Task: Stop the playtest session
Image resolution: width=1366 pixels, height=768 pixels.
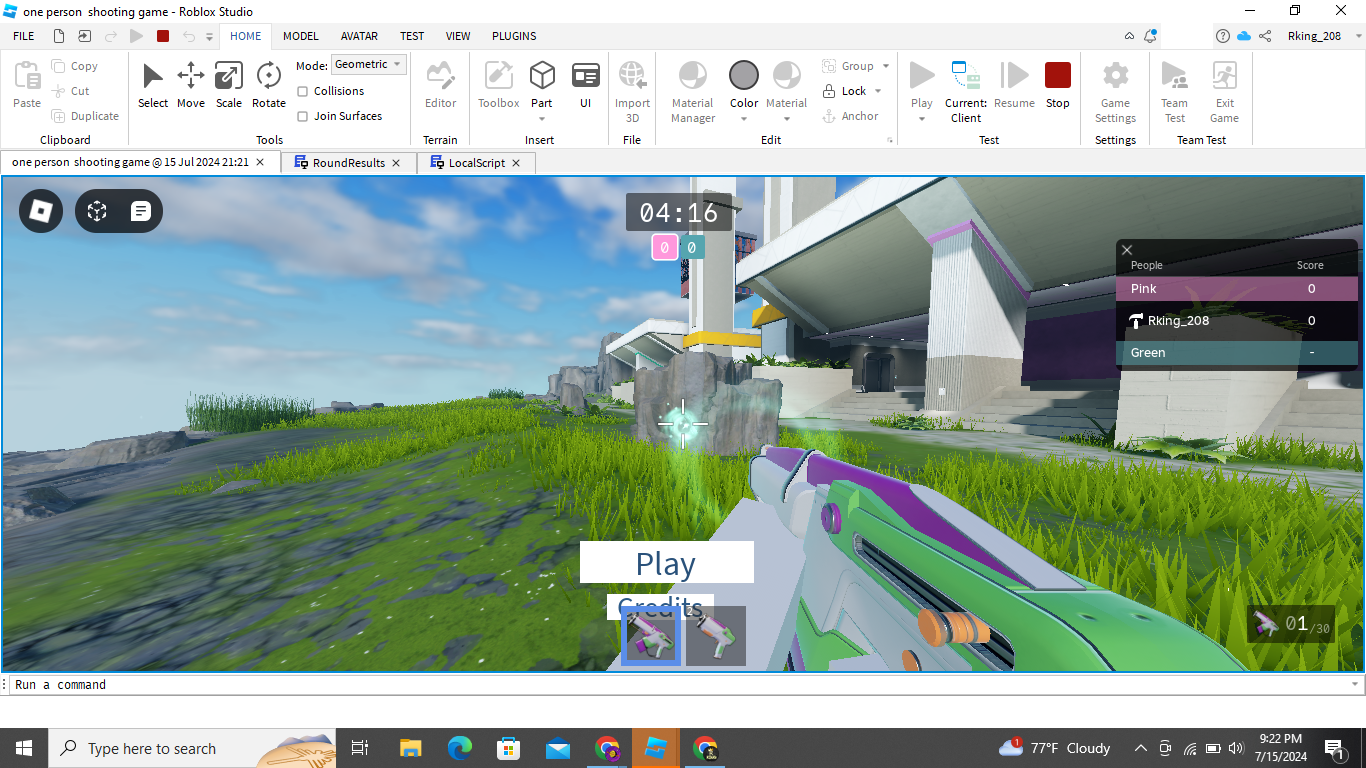Action: click(x=1057, y=87)
